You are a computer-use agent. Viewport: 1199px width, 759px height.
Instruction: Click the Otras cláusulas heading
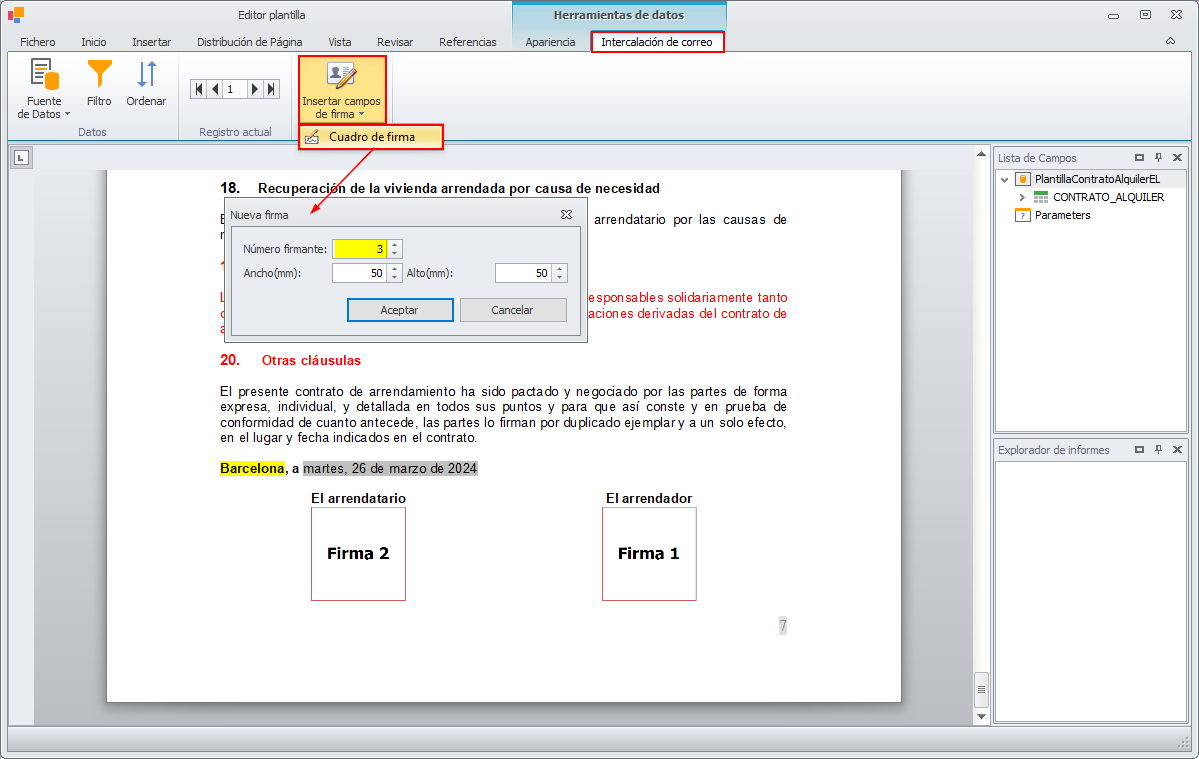[x=311, y=360]
